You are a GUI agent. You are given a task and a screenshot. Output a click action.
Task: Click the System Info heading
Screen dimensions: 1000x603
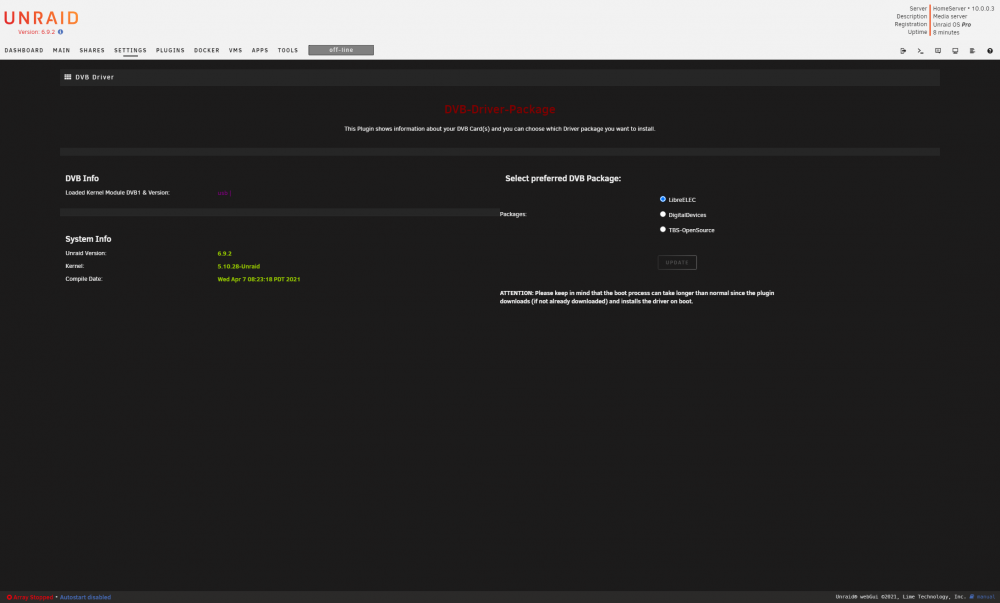pos(88,239)
